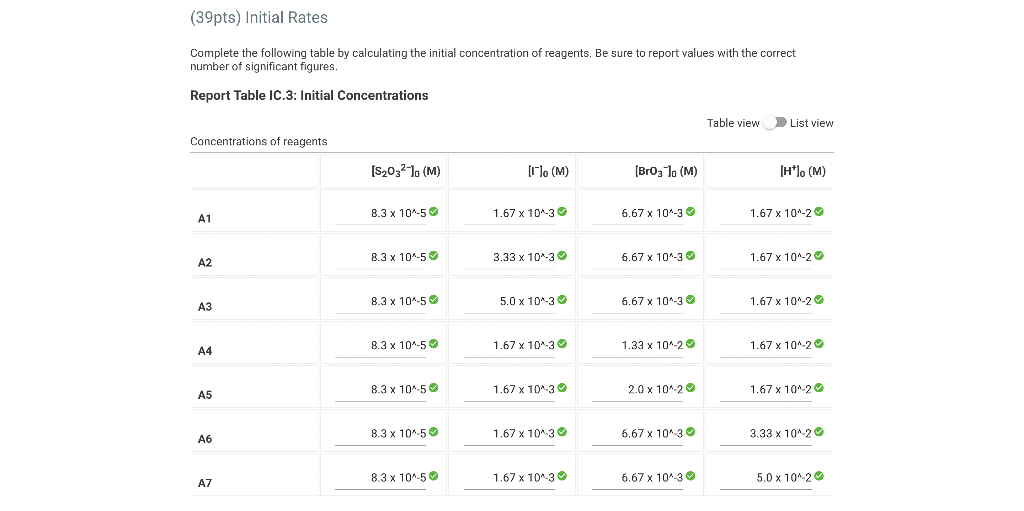
Task: Click green checkmark for A7 thiosulfate concentration
Action: coord(434,476)
